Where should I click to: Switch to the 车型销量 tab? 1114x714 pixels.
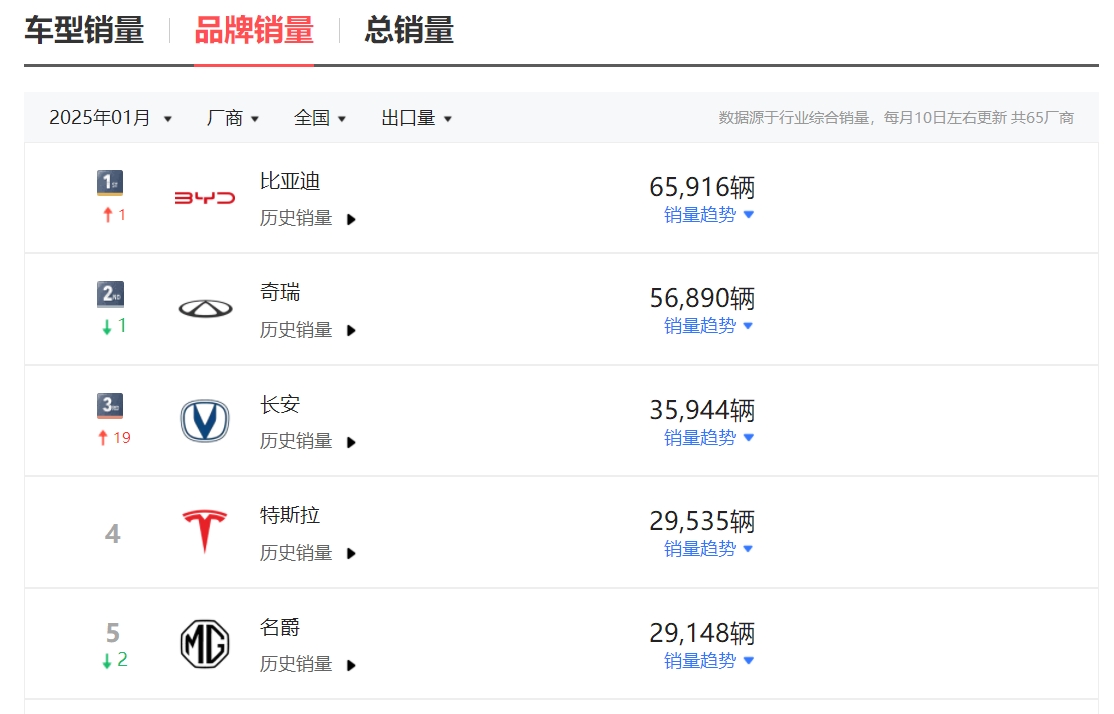pyautogui.click(x=84, y=31)
